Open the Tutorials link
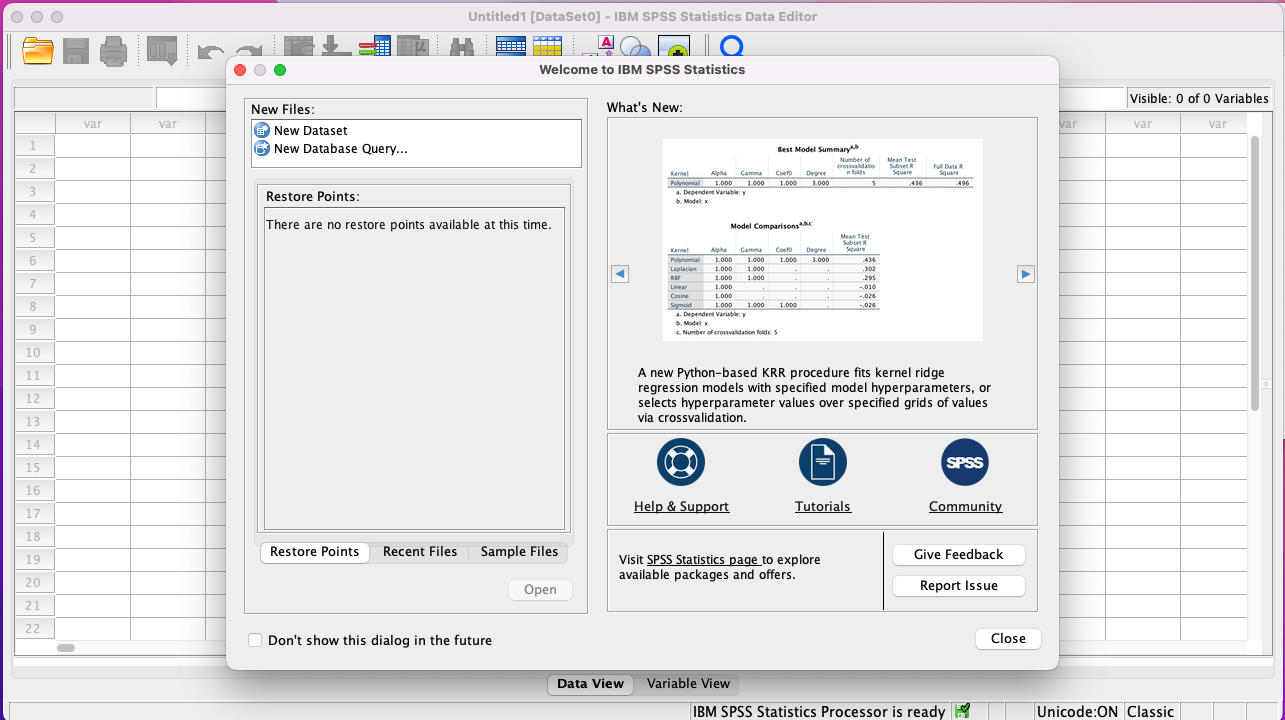Screen dimensions: 1285x720 coord(823,507)
